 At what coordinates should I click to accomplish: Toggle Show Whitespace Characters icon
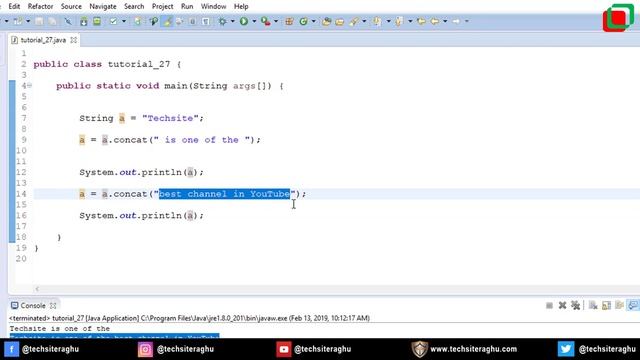click(x=206, y=21)
